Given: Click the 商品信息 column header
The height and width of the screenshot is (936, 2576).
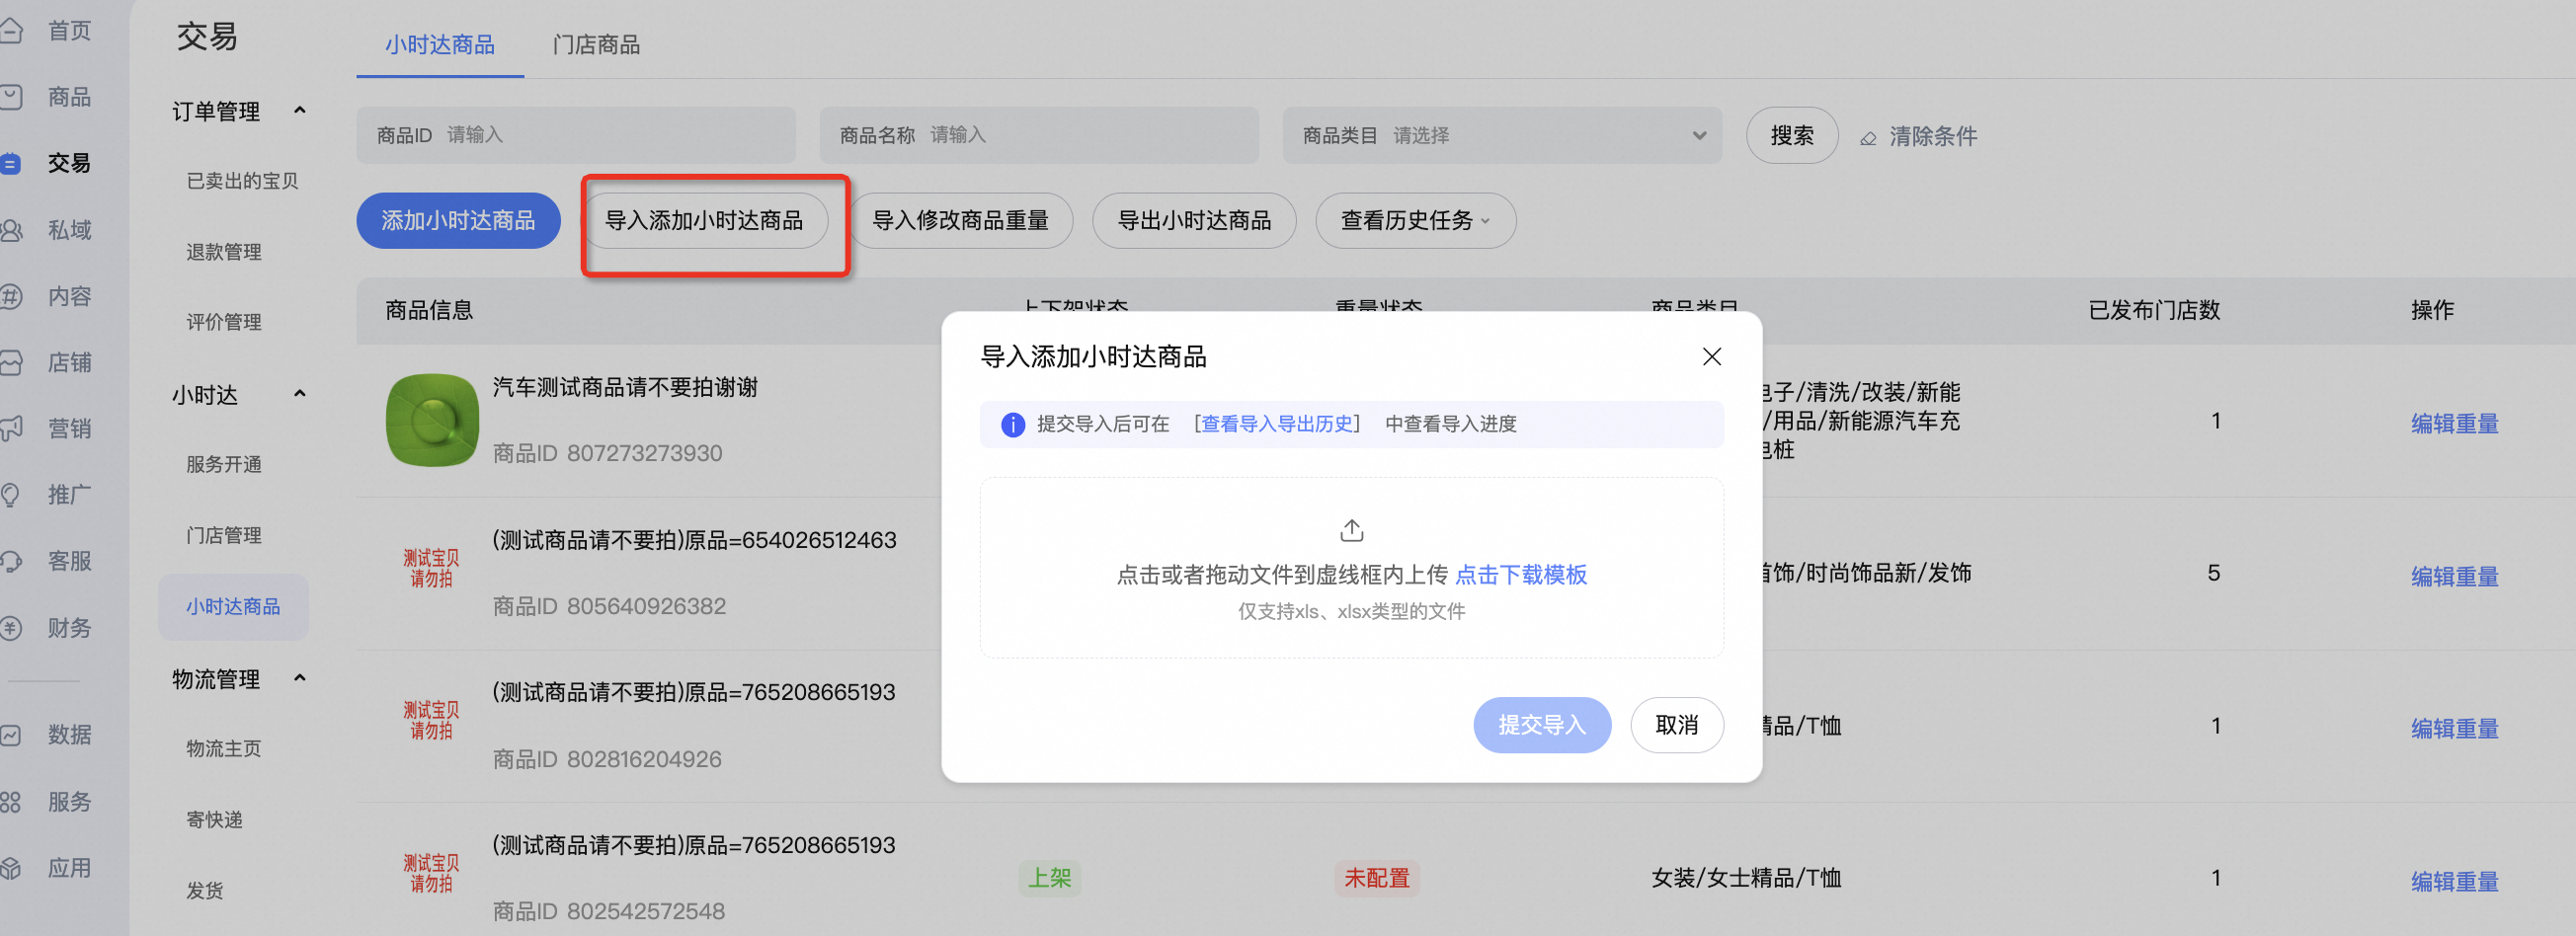Looking at the screenshot, I should pyautogui.click(x=429, y=311).
